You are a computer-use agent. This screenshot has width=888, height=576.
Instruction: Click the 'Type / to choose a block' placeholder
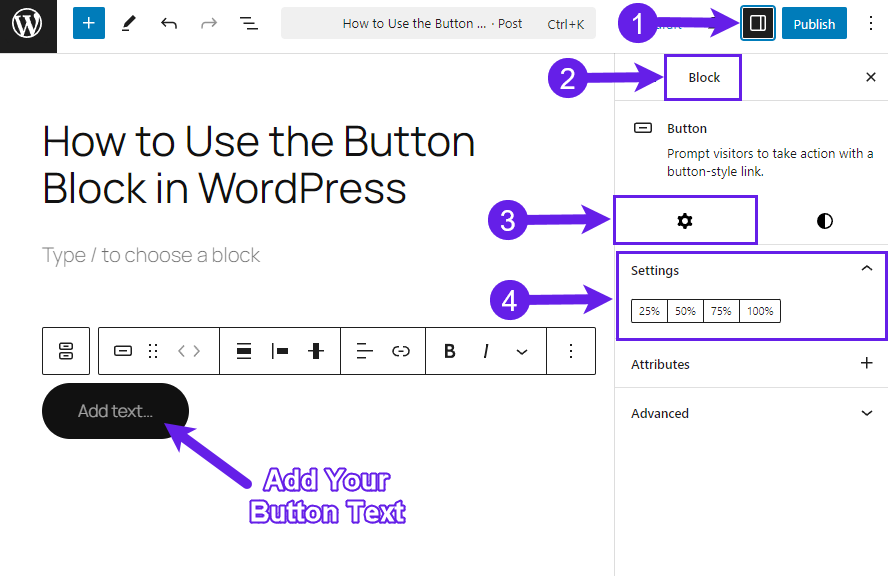[x=151, y=255]
